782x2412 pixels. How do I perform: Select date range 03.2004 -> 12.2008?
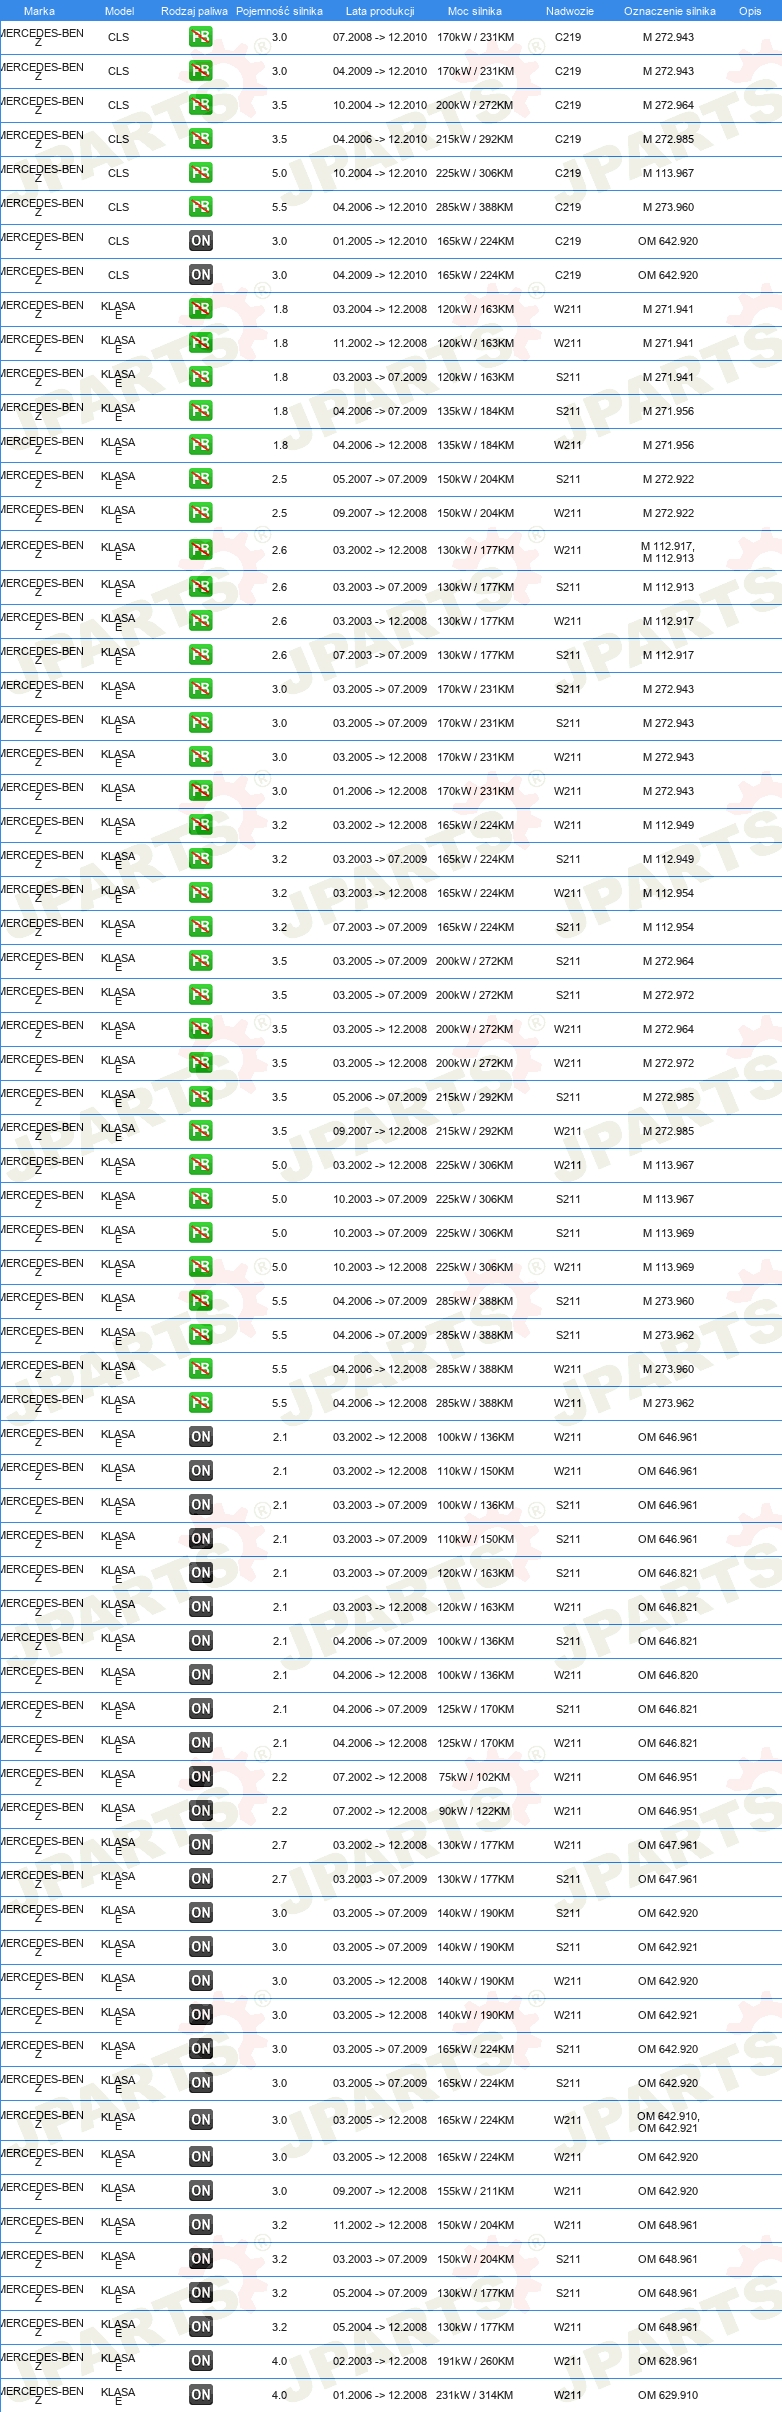(x=380, y=309)
